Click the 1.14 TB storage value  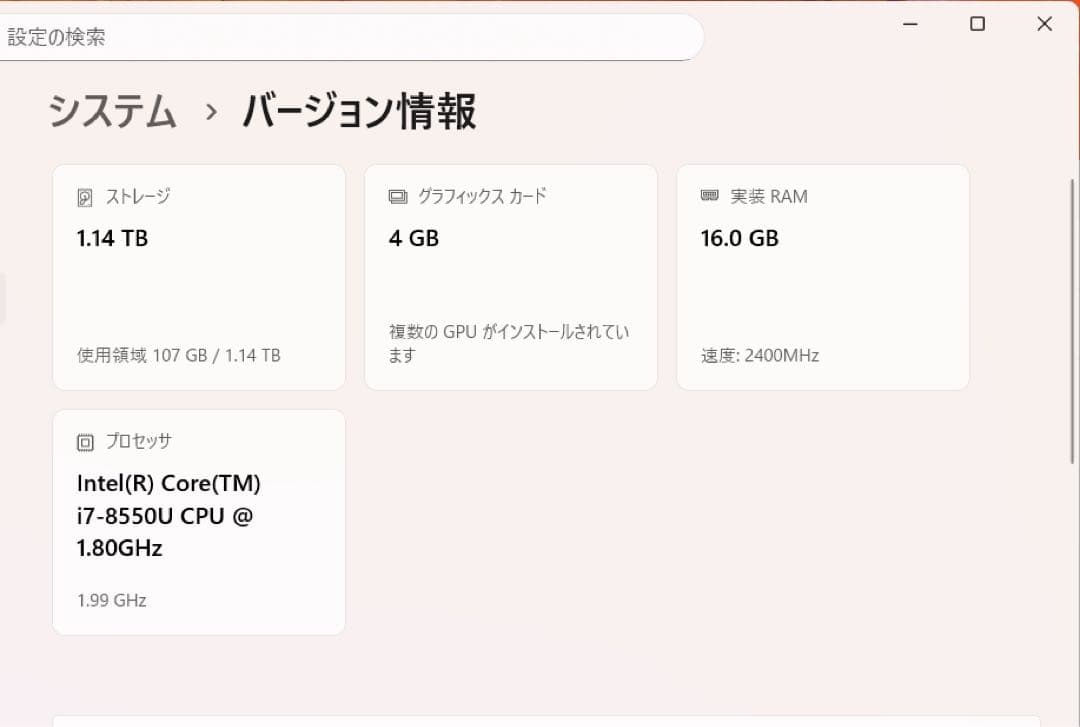coord(111,238)
